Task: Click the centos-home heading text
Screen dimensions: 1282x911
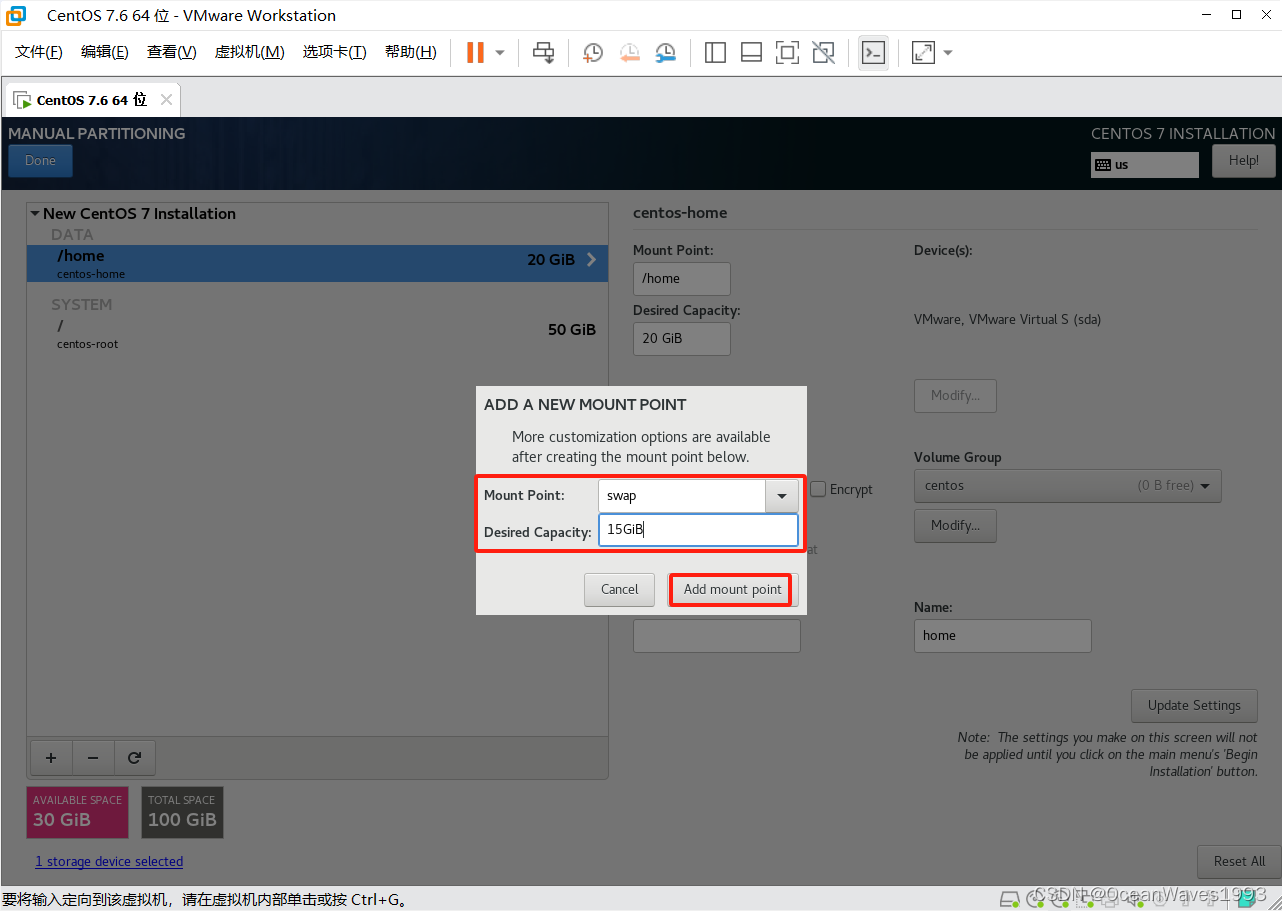Action: pyautogui.click(x=680, y=213)
